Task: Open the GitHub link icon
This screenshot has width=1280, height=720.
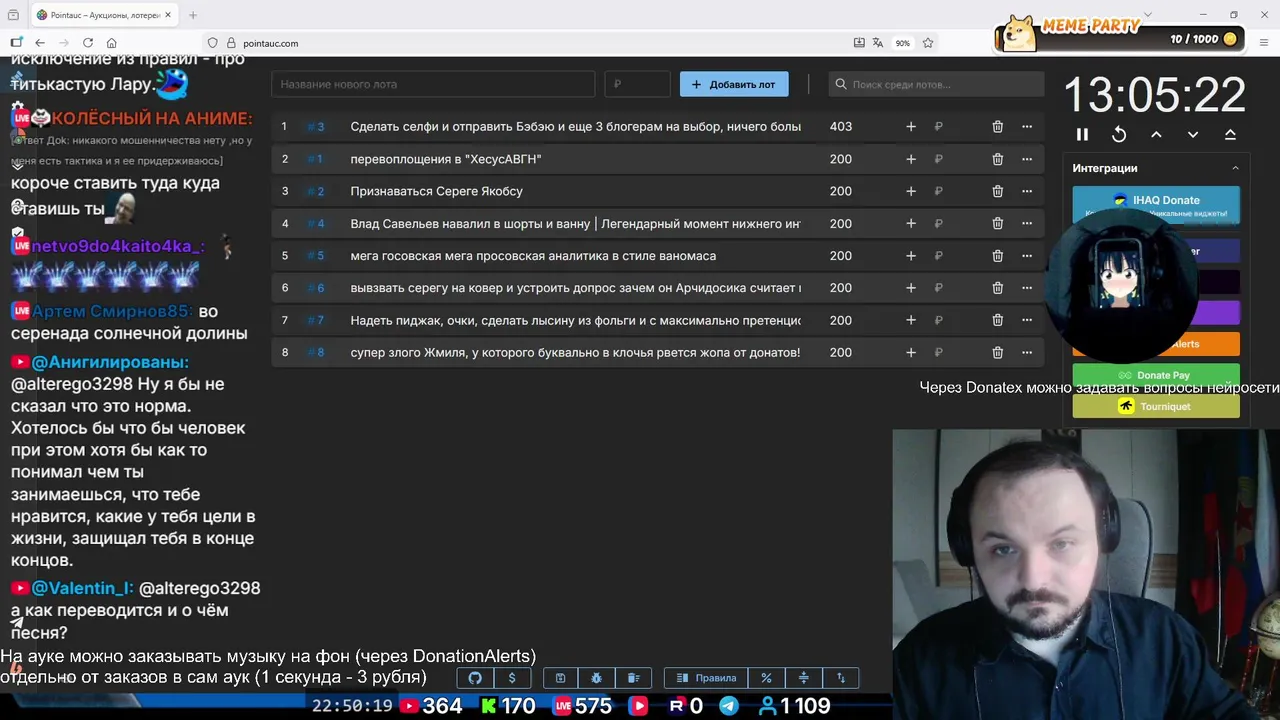Action: 475,678
